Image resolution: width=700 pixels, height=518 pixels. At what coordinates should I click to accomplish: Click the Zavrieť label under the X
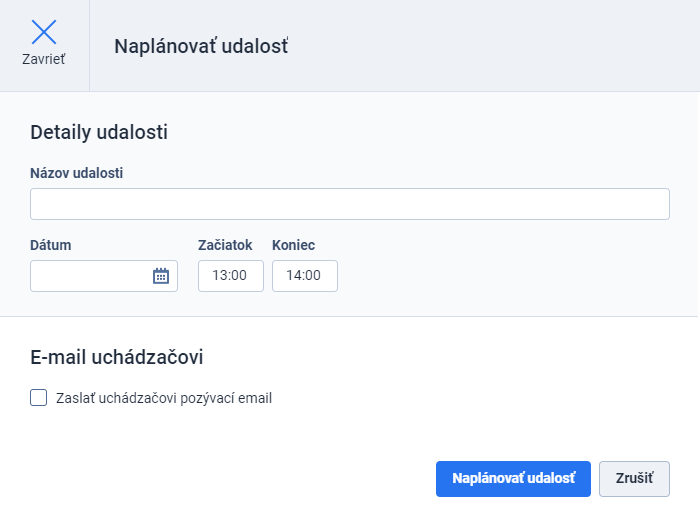(x=44, y=59)
